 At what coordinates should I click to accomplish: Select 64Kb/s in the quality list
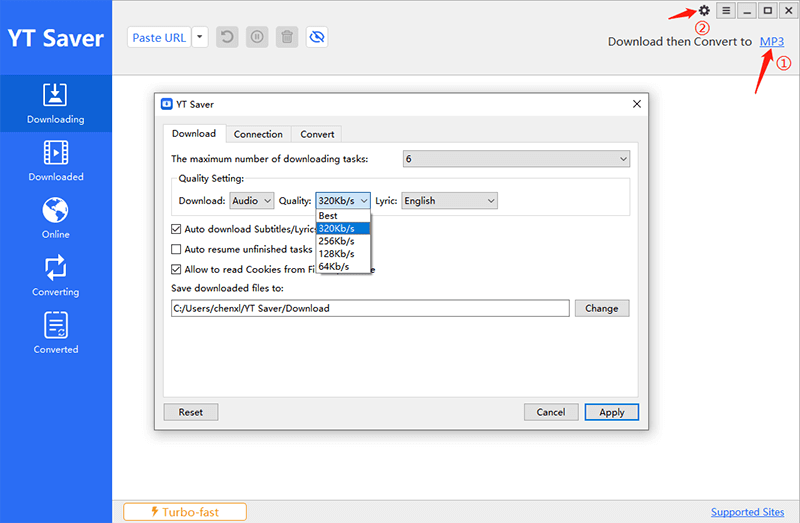(x=343, y=266)
